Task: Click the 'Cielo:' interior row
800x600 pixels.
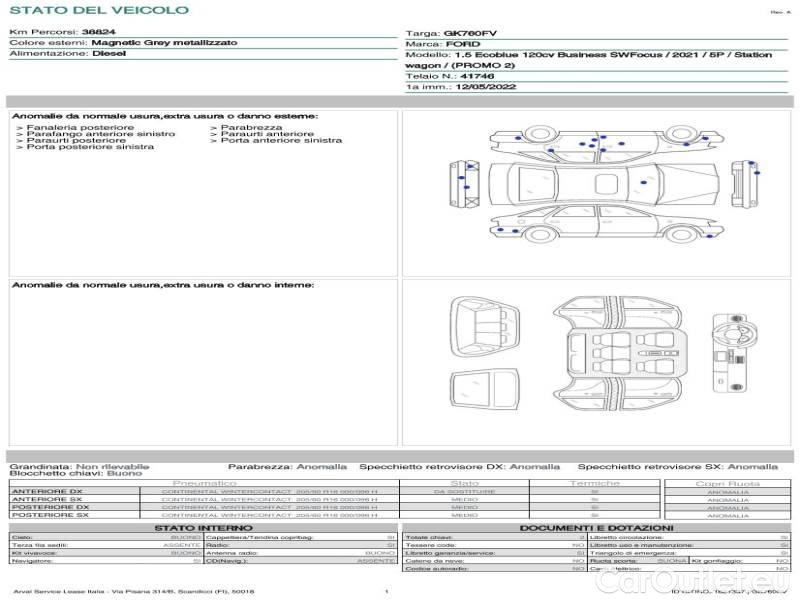Action: click(106, 537)
